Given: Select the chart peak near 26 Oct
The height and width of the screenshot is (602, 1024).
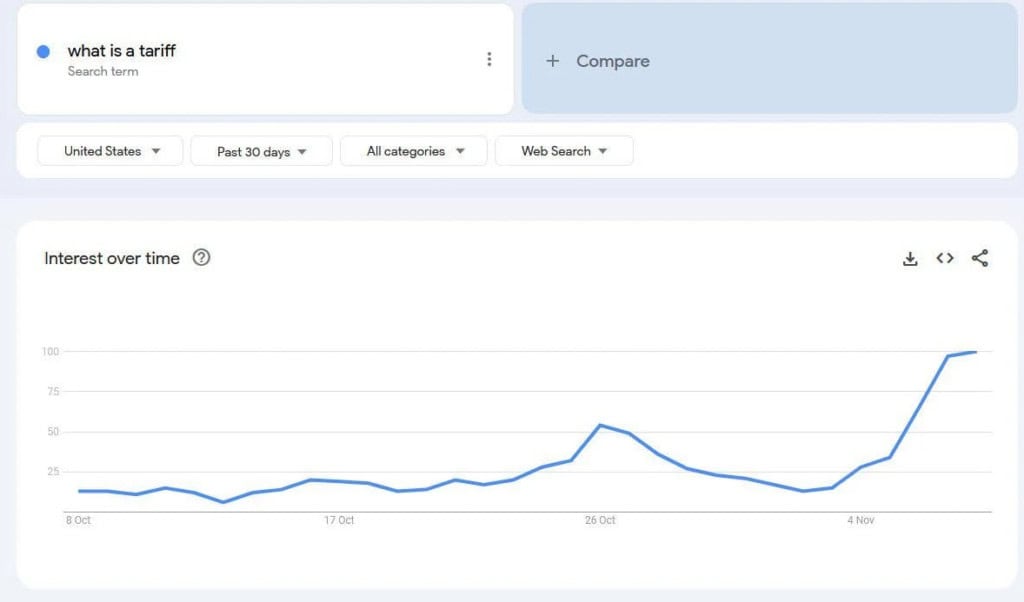Looking at the screenshot, I should click(599, 425).
